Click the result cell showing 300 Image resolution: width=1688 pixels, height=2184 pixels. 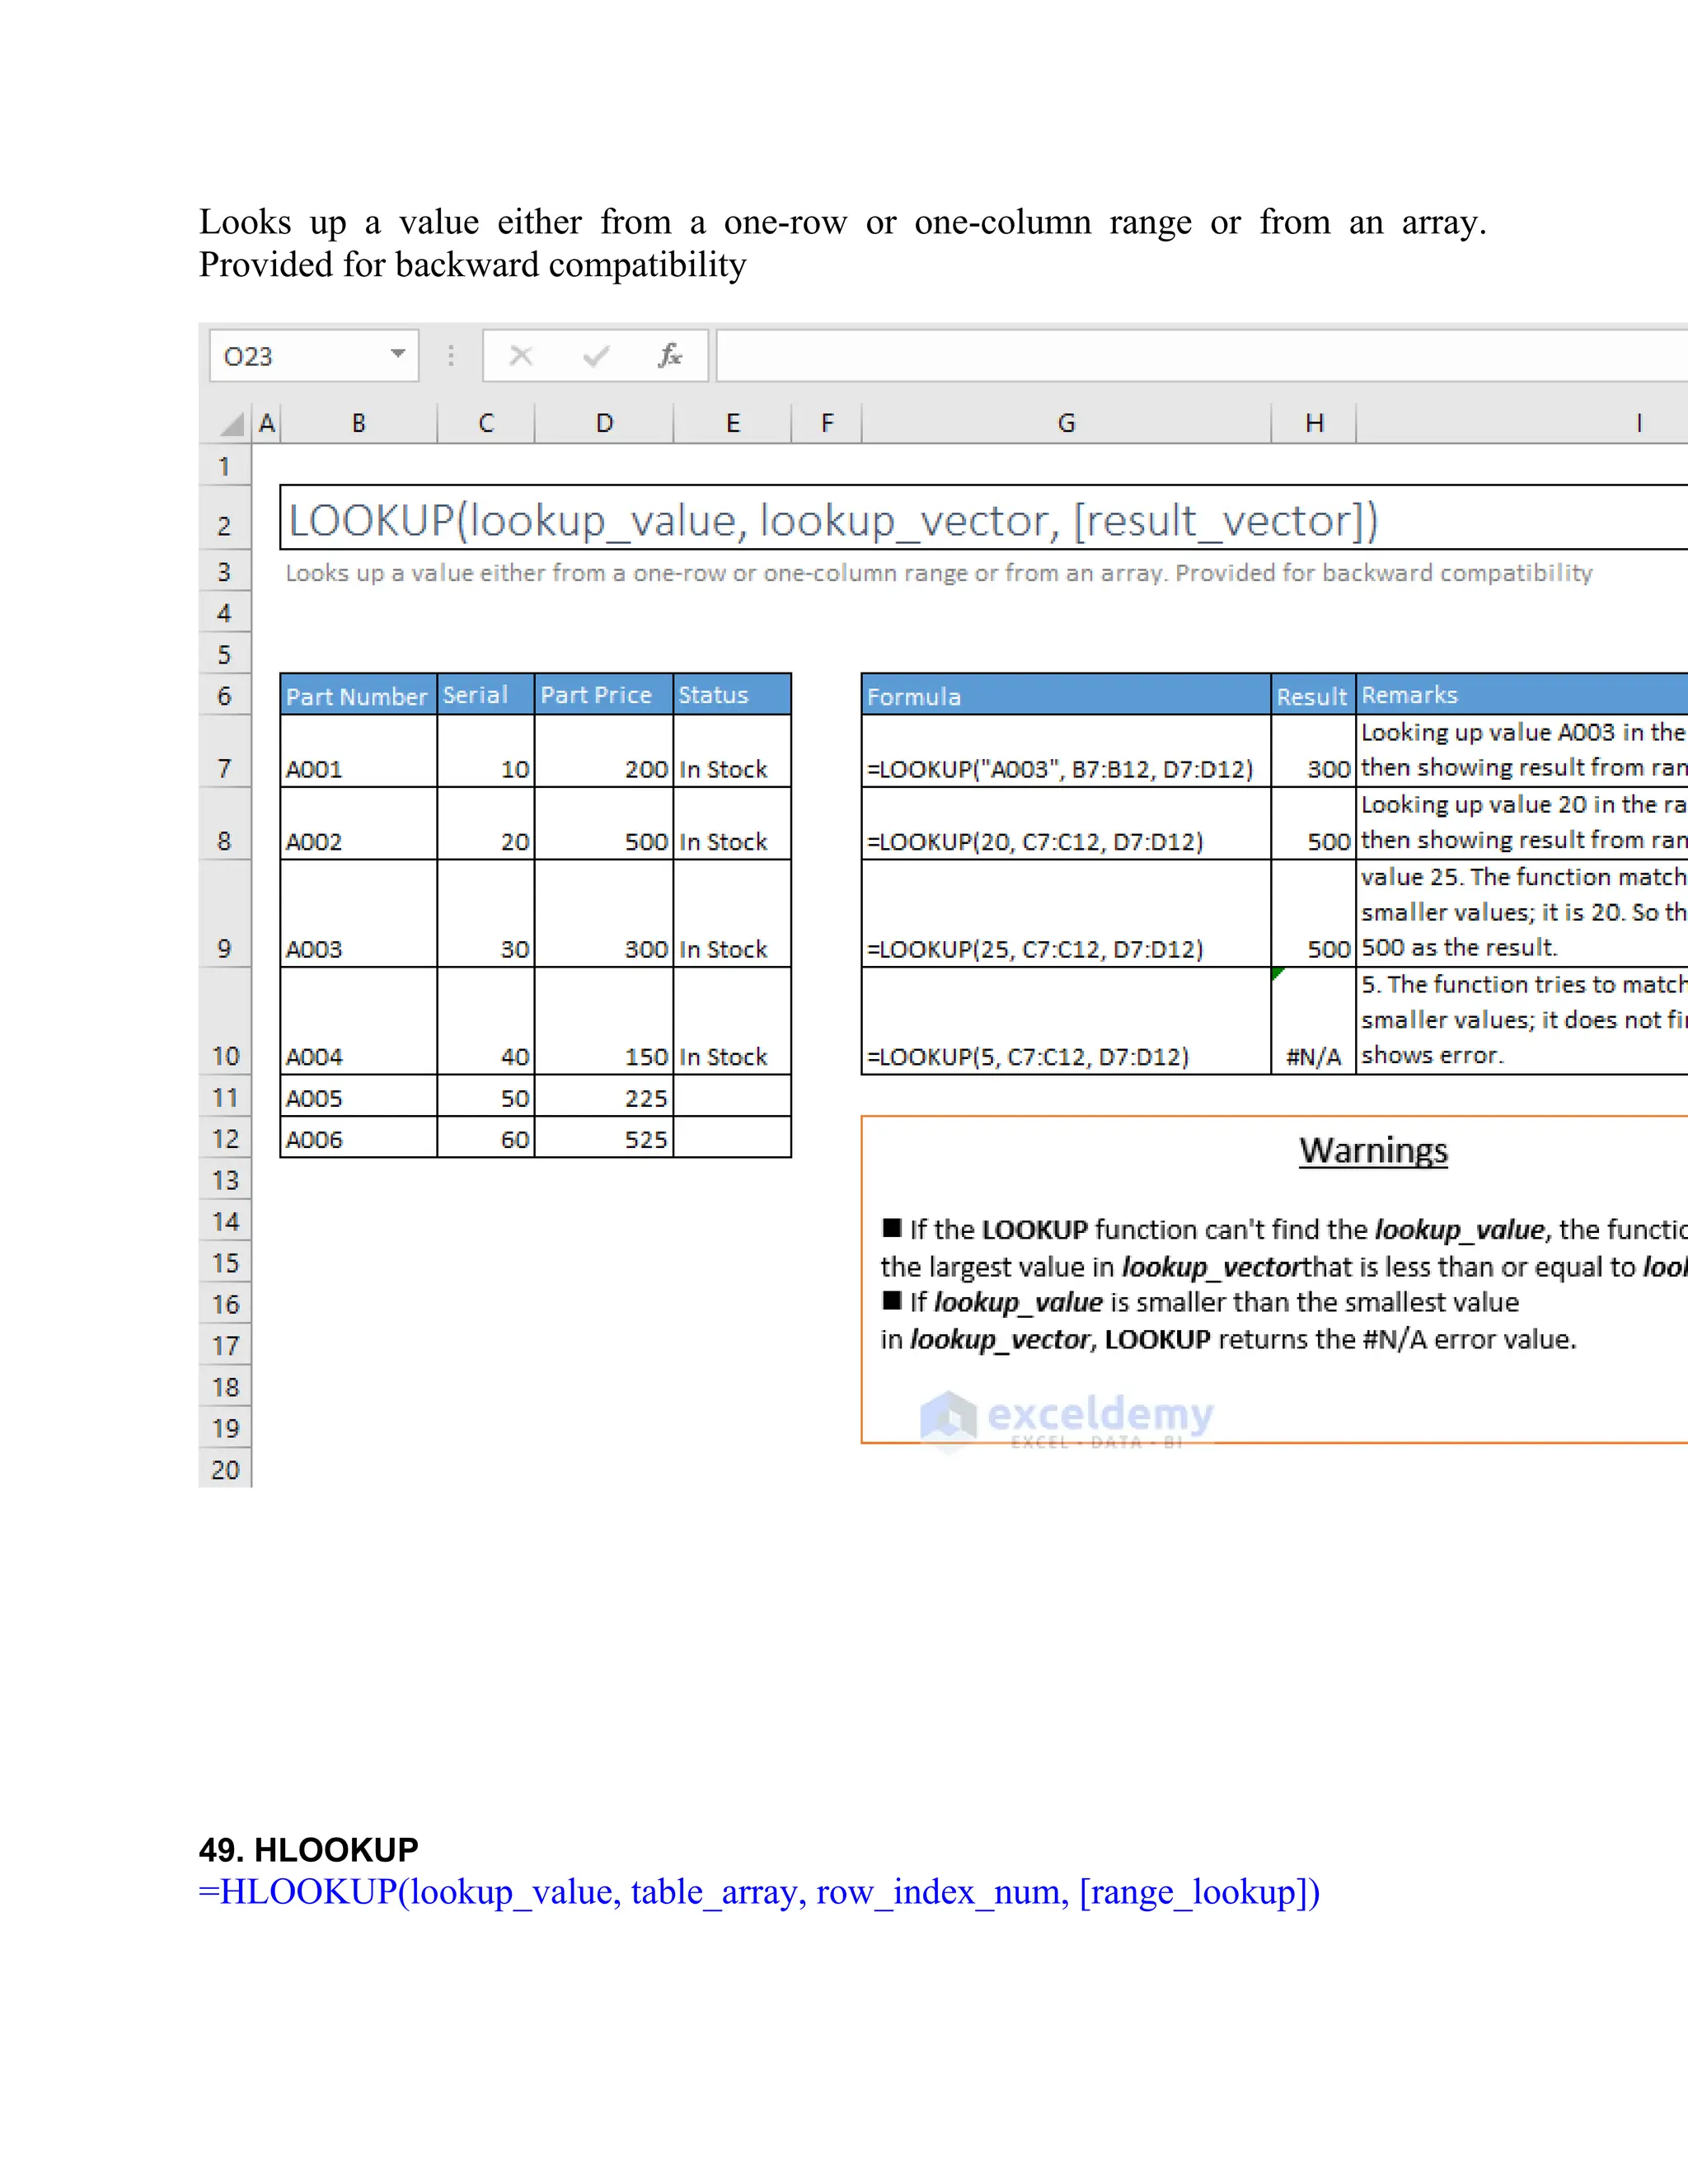point(1314,751)
